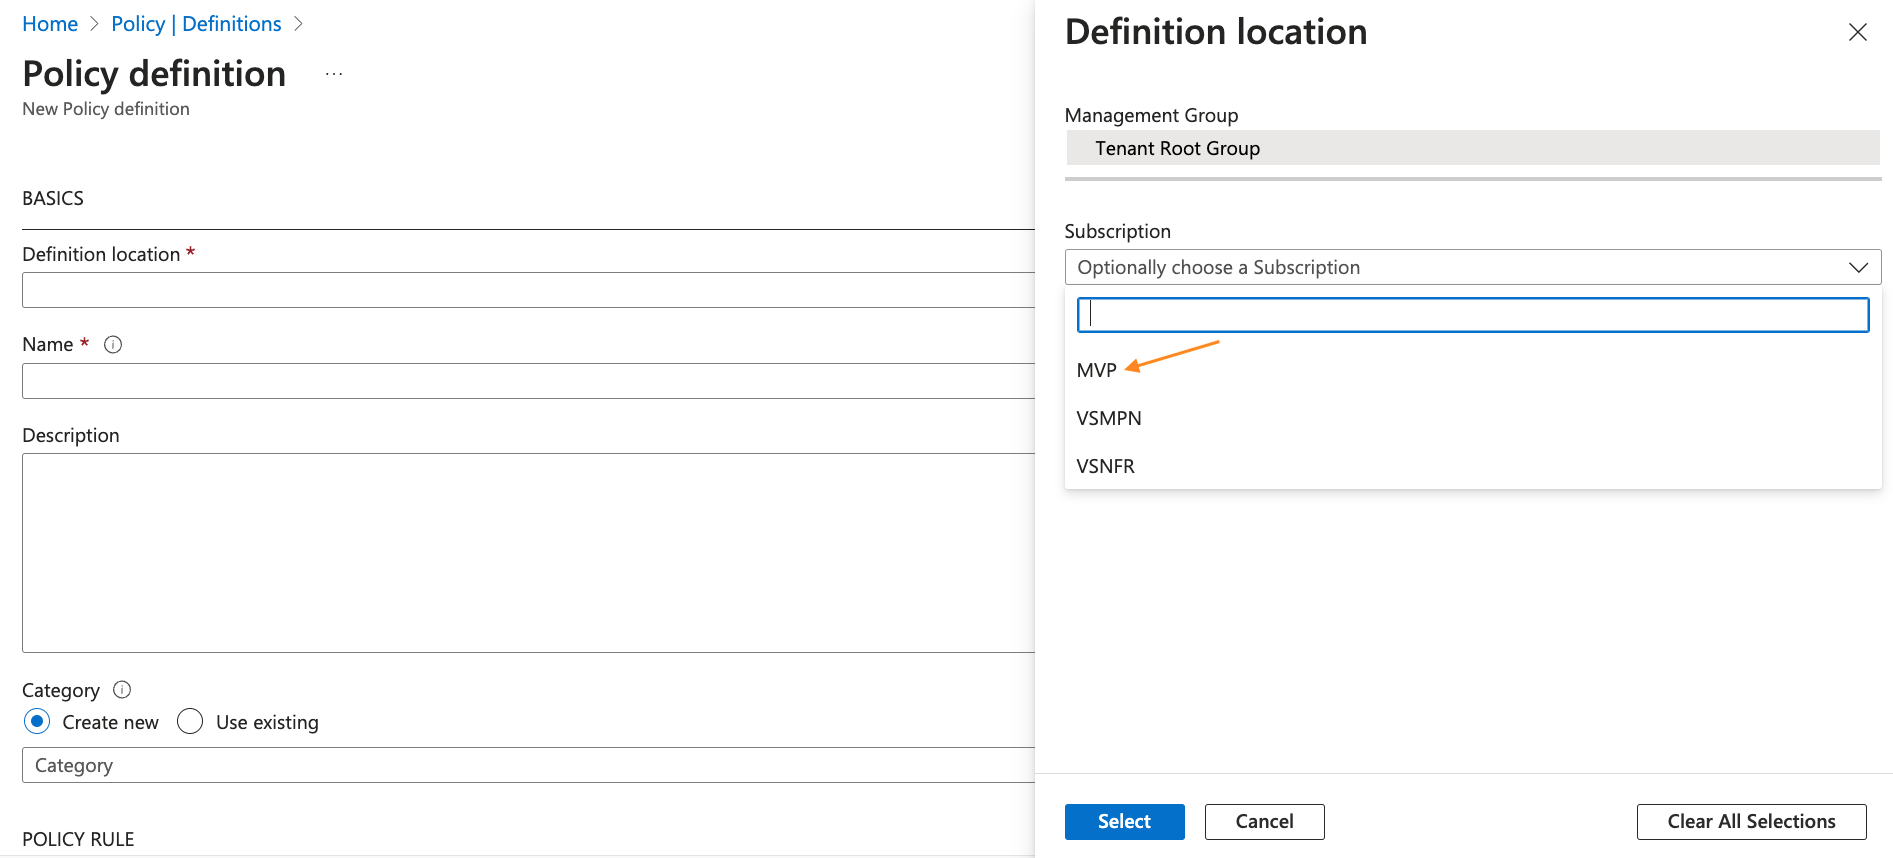
Task: Open Policy | Definitions breadcrumb link
Action: [x=196, y=24]
